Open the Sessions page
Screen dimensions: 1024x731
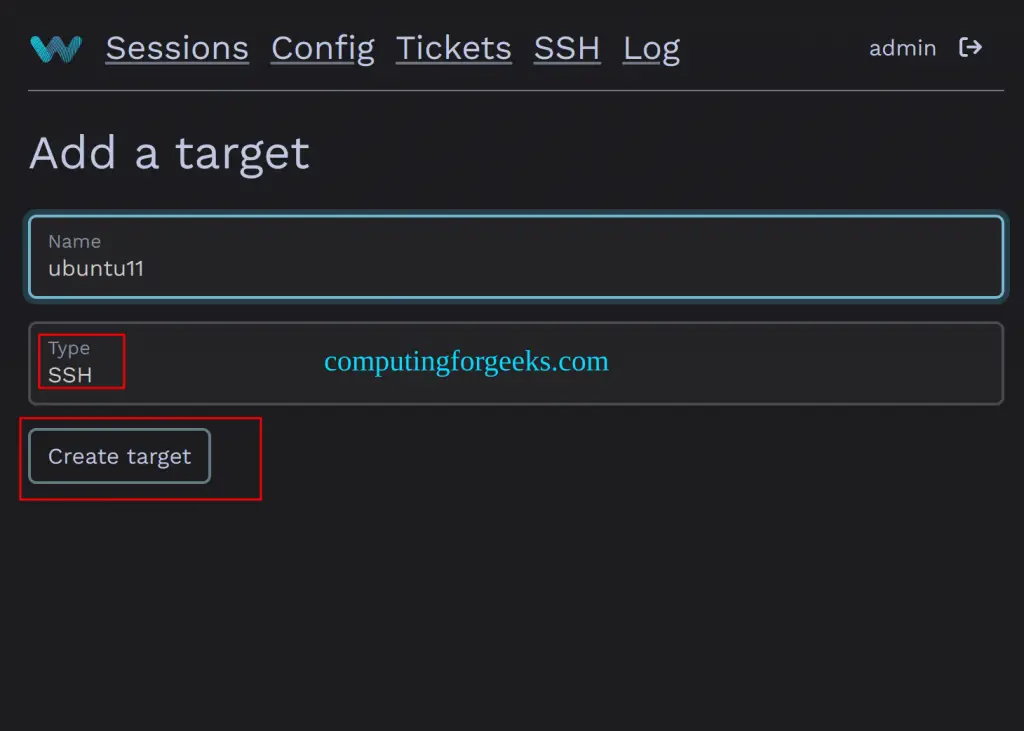(x=177, y=48)
